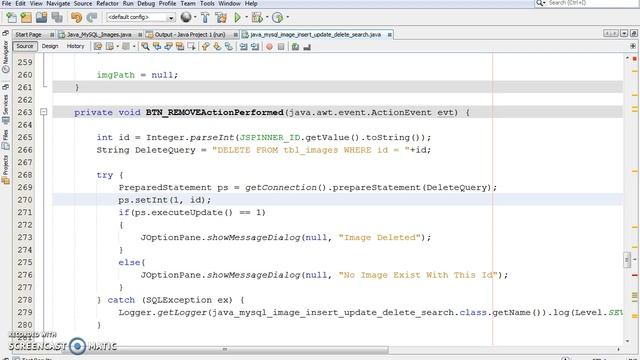Click the globe browser icon in toolbar

coord(186,17)
